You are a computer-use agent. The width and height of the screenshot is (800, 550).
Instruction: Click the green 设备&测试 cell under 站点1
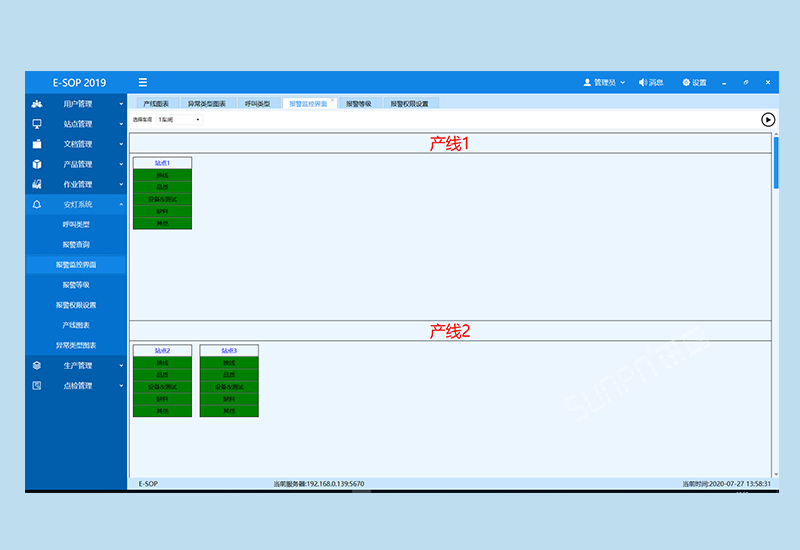click(162, 199)
